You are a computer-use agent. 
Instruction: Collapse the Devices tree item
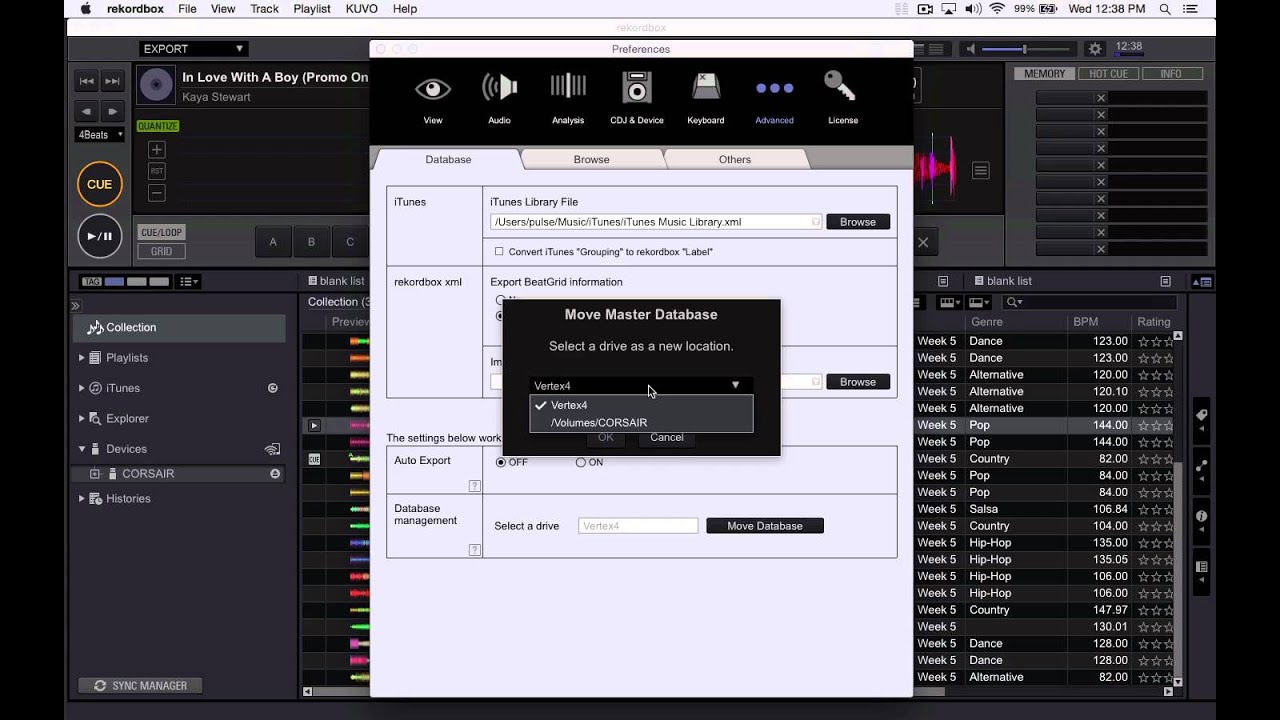(82, 449)
